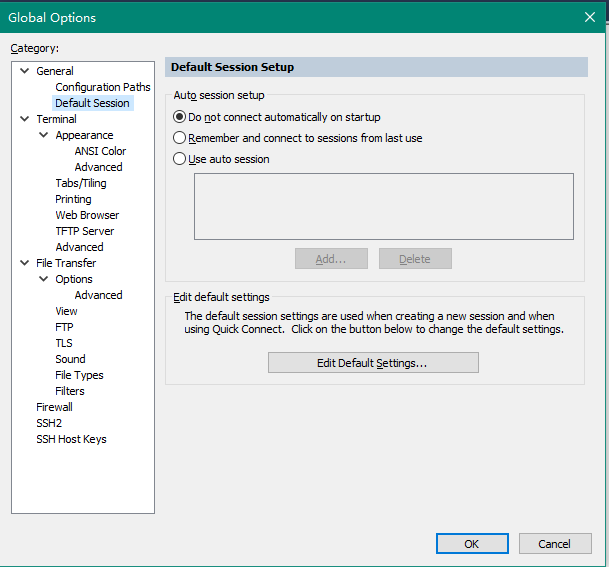Select File Types under File Transfer
The height and width of the screenshot is (567, 609).
pos(79,375)
